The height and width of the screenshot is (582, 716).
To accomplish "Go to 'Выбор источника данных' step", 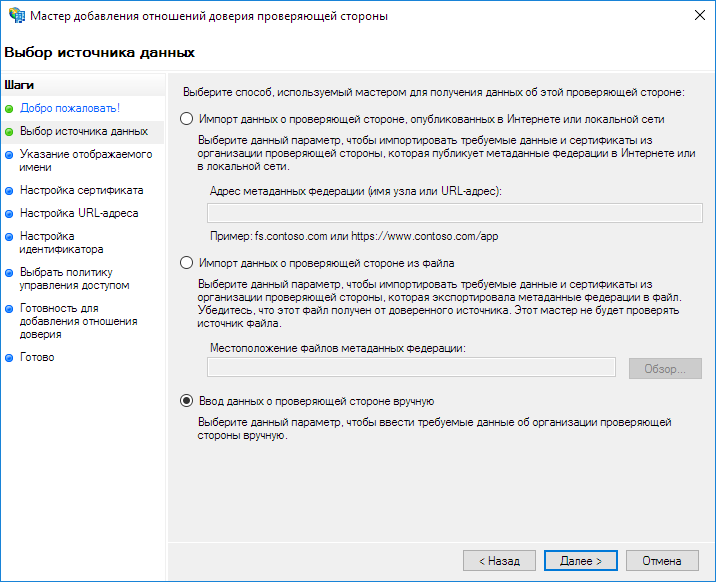I will (x=84, y=131).
